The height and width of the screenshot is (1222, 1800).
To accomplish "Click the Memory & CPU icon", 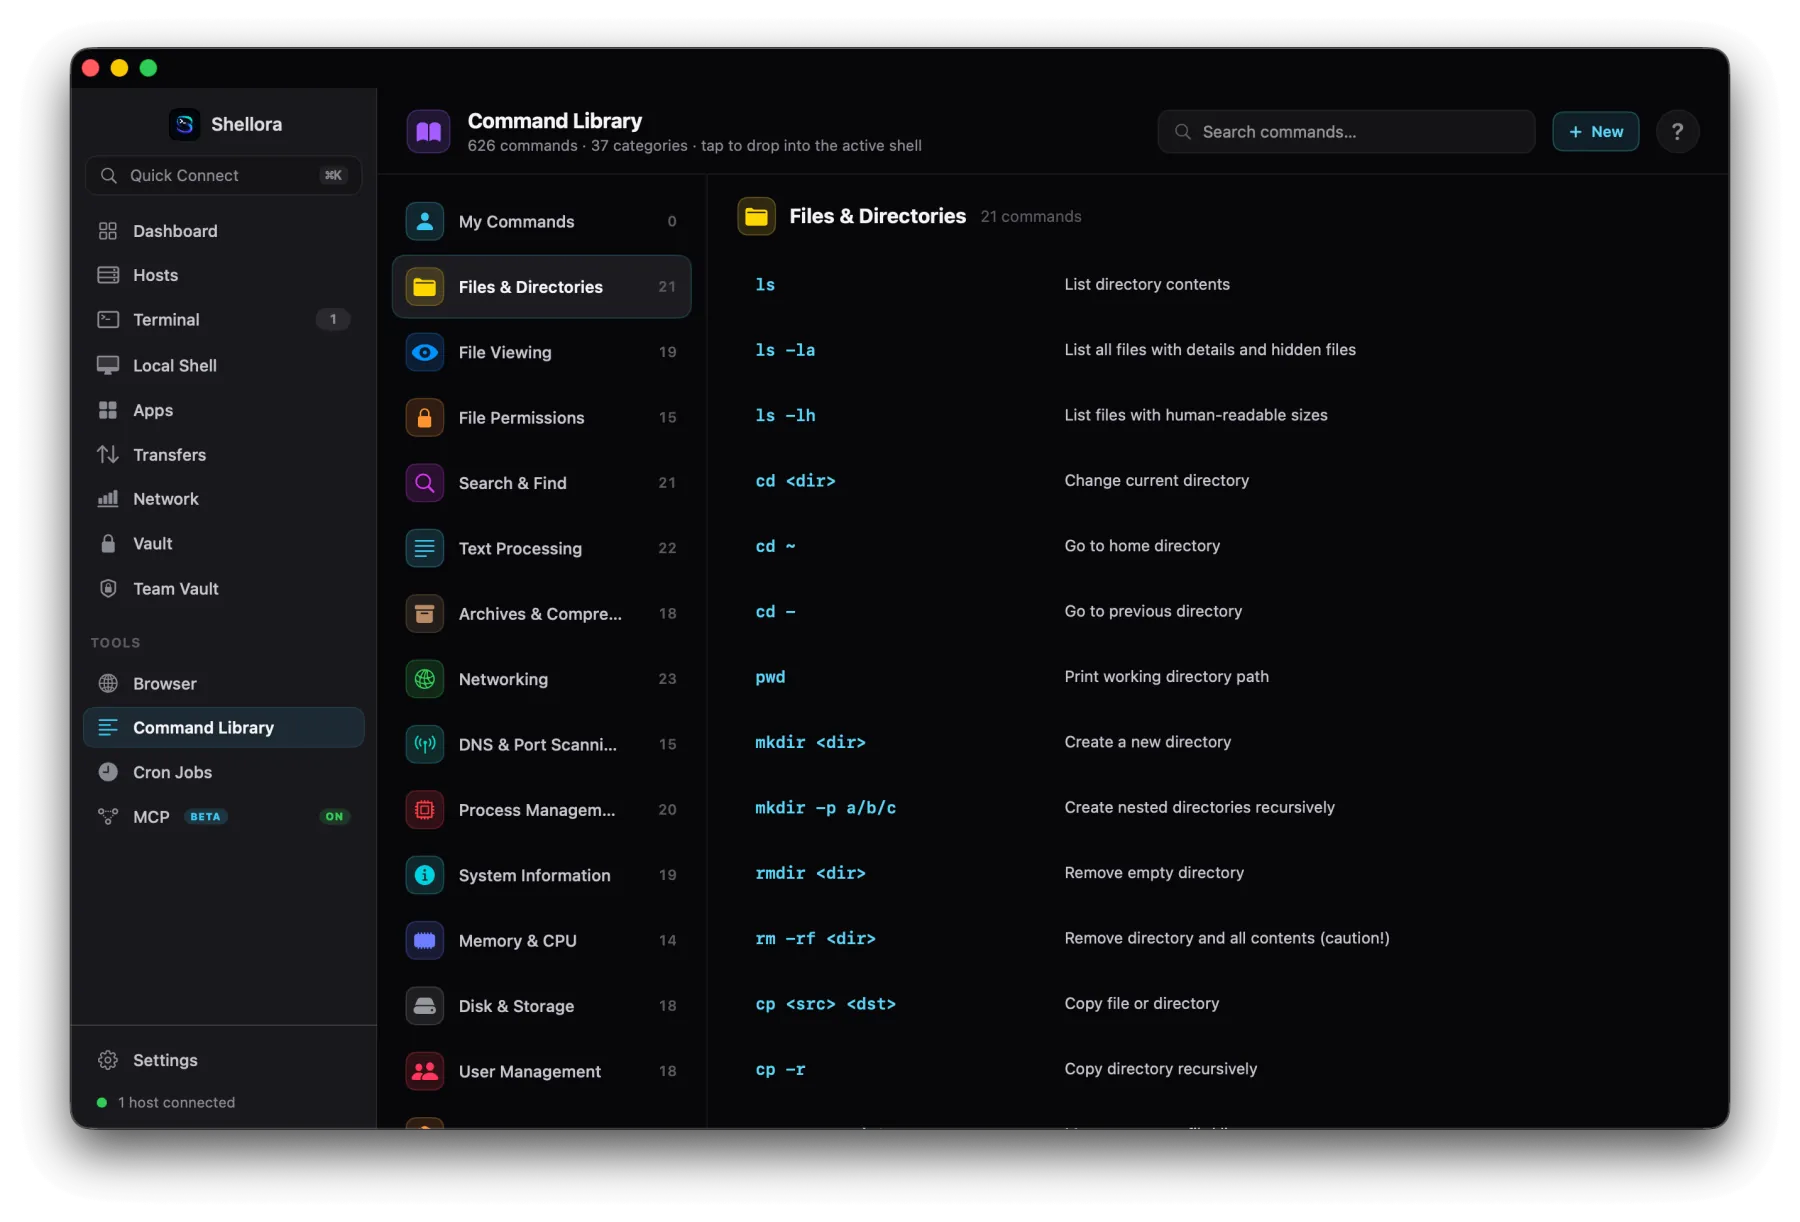I will (x=425, y=940).
